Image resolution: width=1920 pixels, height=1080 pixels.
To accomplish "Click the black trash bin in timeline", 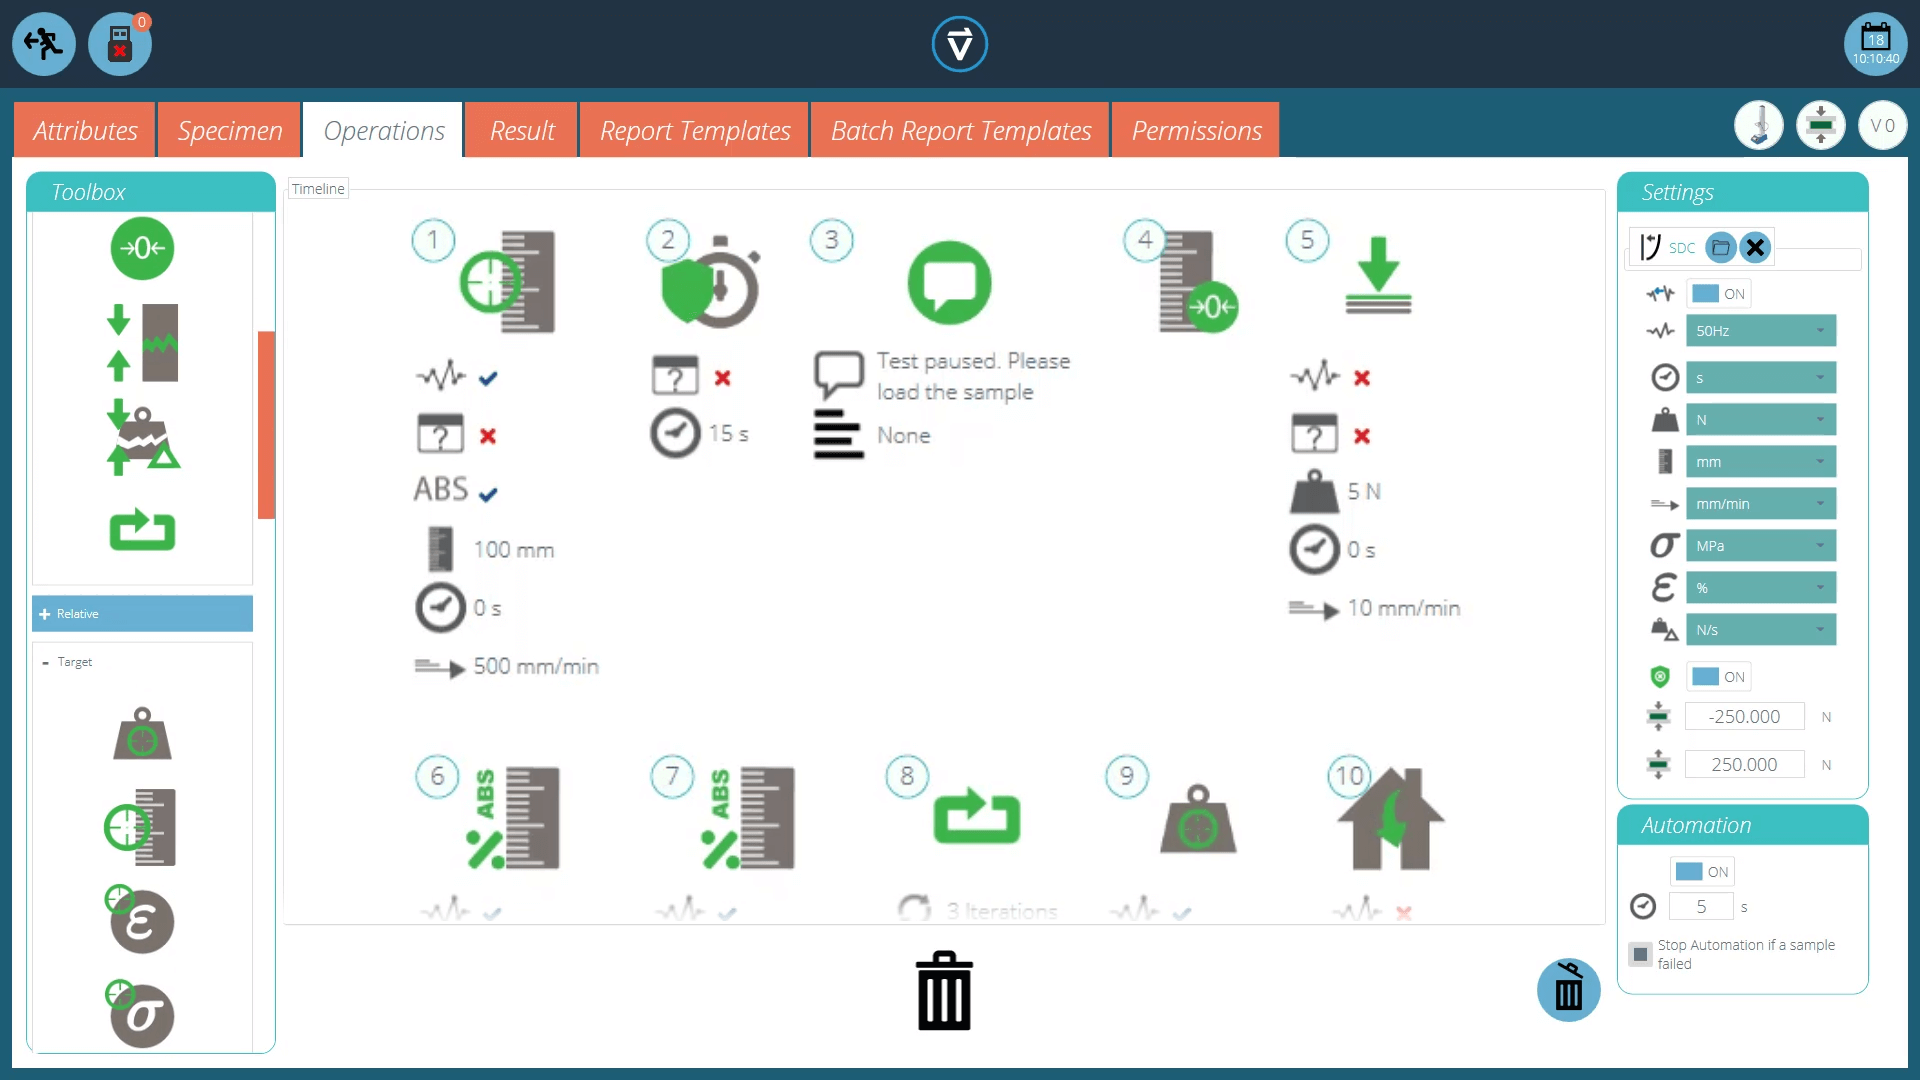I will pos(944,991).
